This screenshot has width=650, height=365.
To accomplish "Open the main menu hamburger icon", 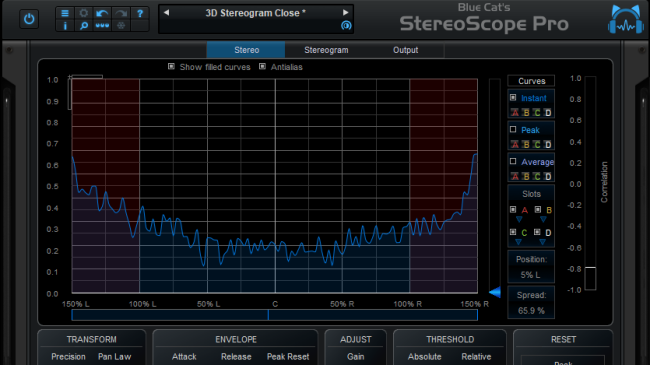I will click(x=65, y=13).
